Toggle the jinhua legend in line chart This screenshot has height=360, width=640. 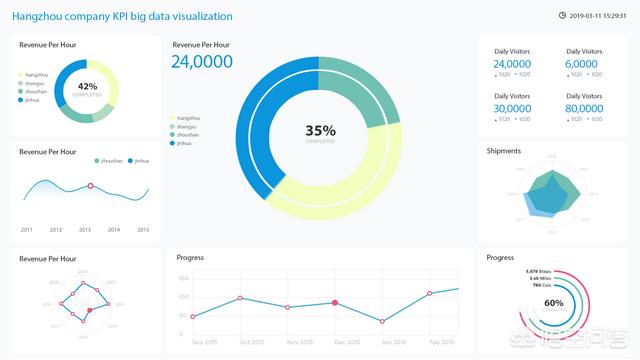tap(138, 161)
